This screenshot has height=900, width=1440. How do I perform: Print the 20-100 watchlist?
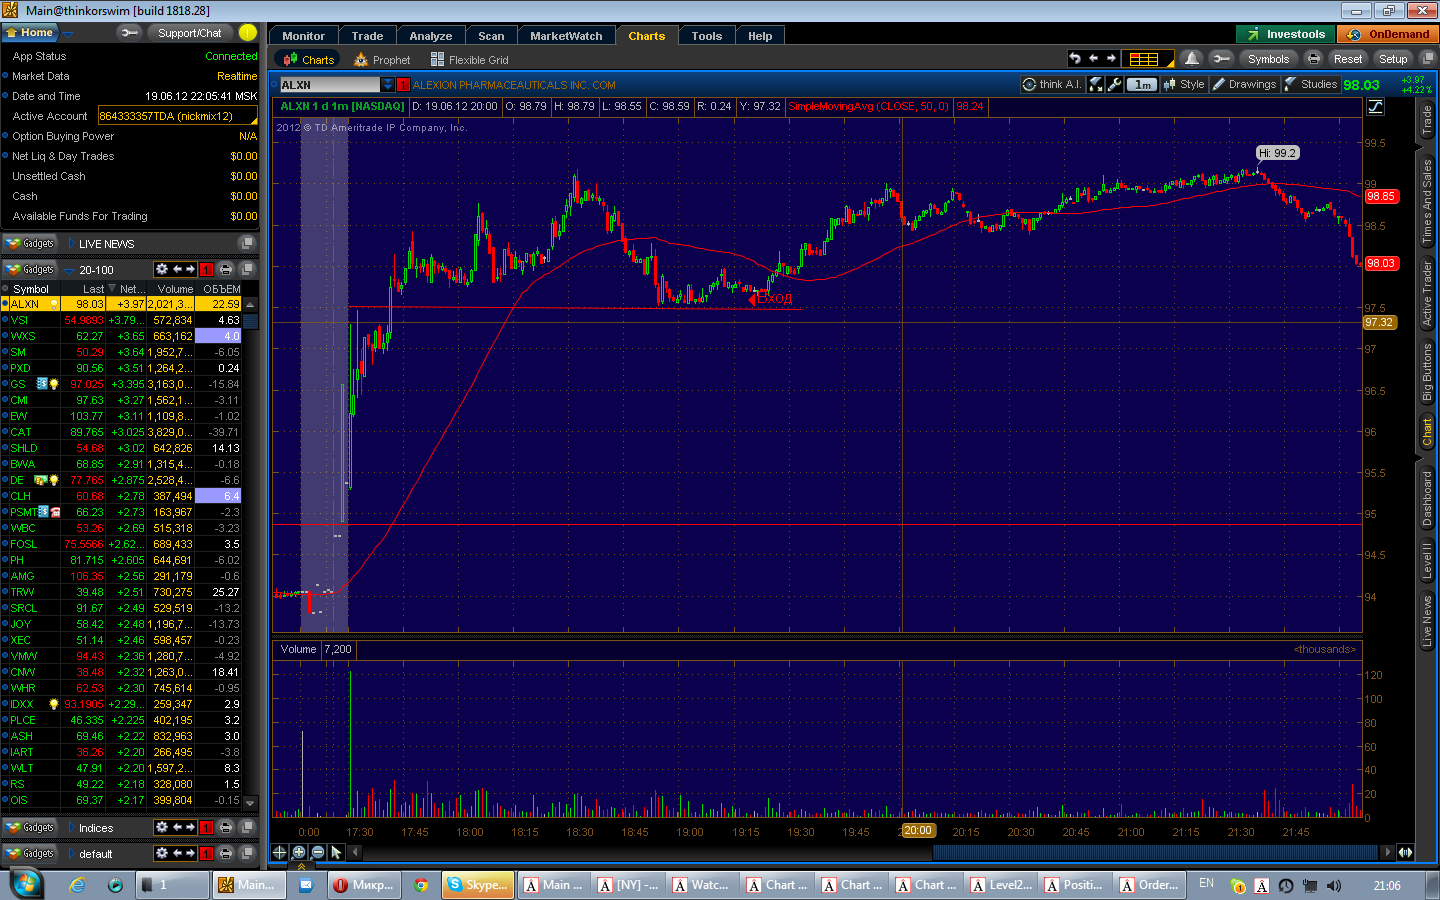point(226,270)
